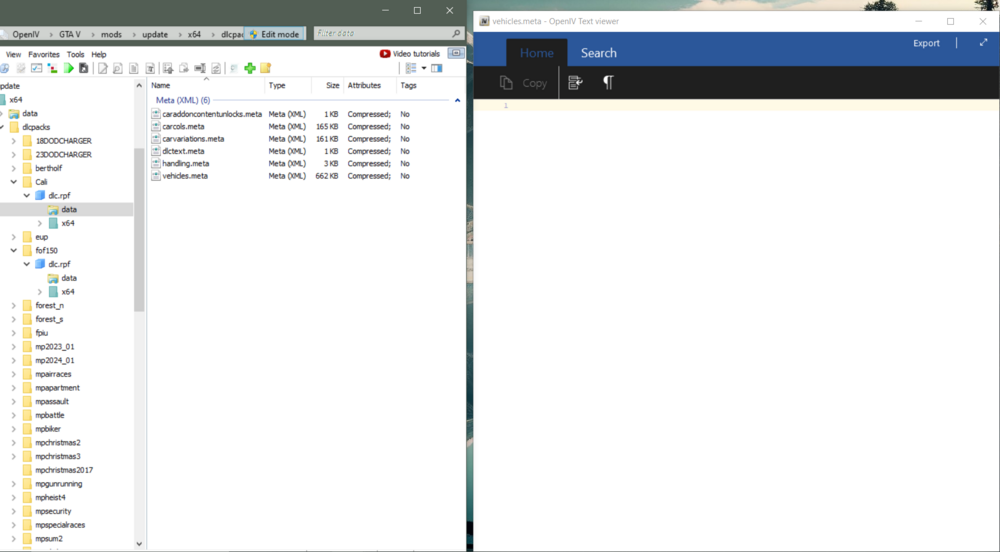Expand the mp2023_01 folder
This screenshot has height=552, width=1000.
13,347
